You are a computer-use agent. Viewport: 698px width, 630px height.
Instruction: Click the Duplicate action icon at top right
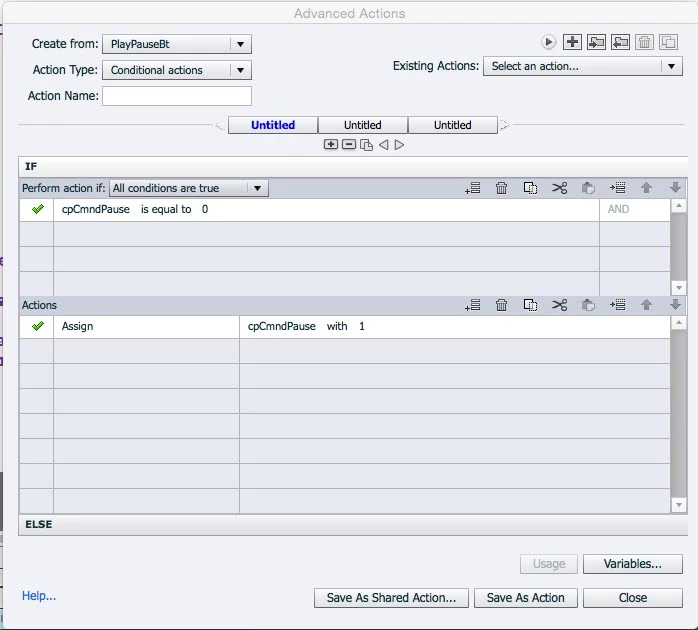click(x=668, y=42)
